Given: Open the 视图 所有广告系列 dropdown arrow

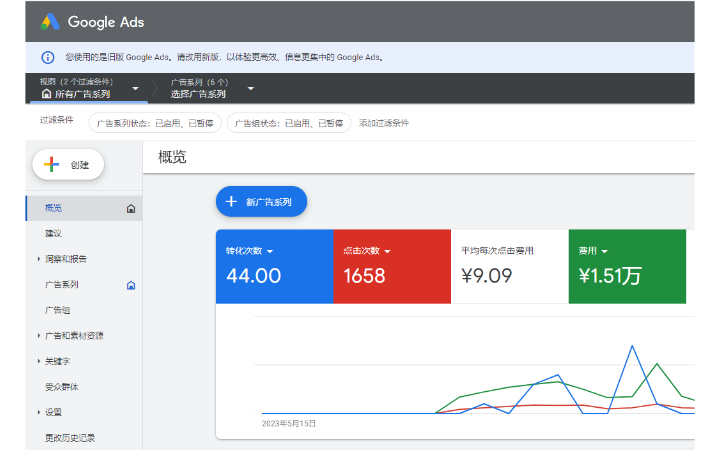Looking at the screenshot, I should (x=135, y=88).
